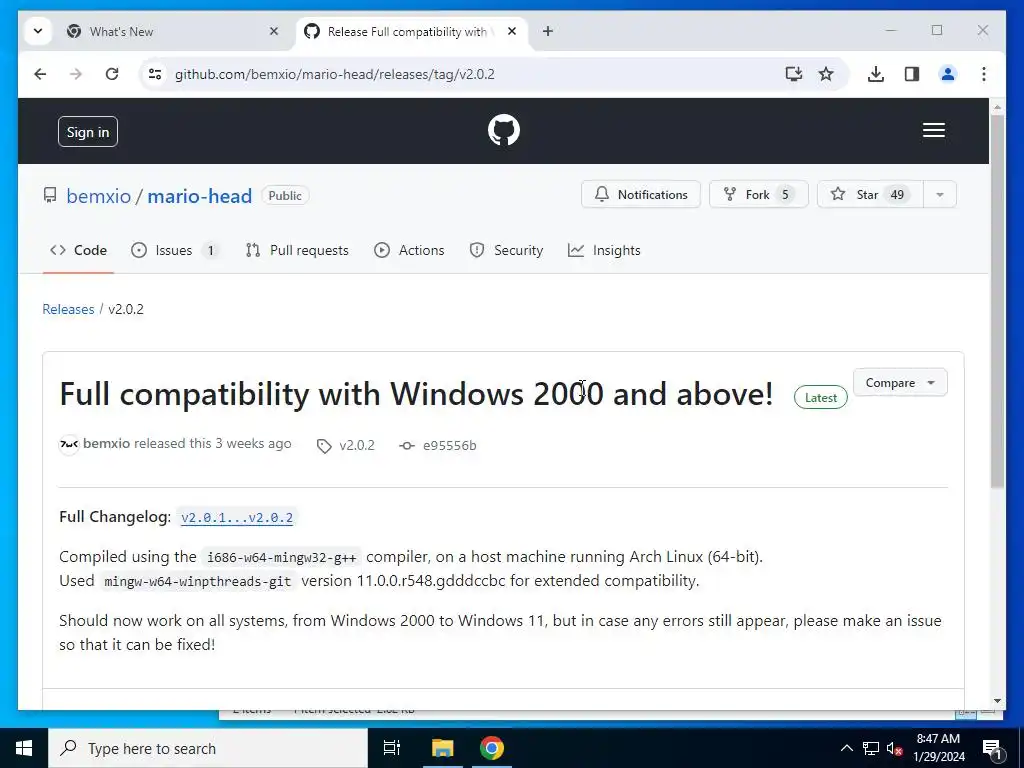1024x768 pixels.
Task: Click the i686-w64-mingw32-g++ code text
Action: point(281,558)
